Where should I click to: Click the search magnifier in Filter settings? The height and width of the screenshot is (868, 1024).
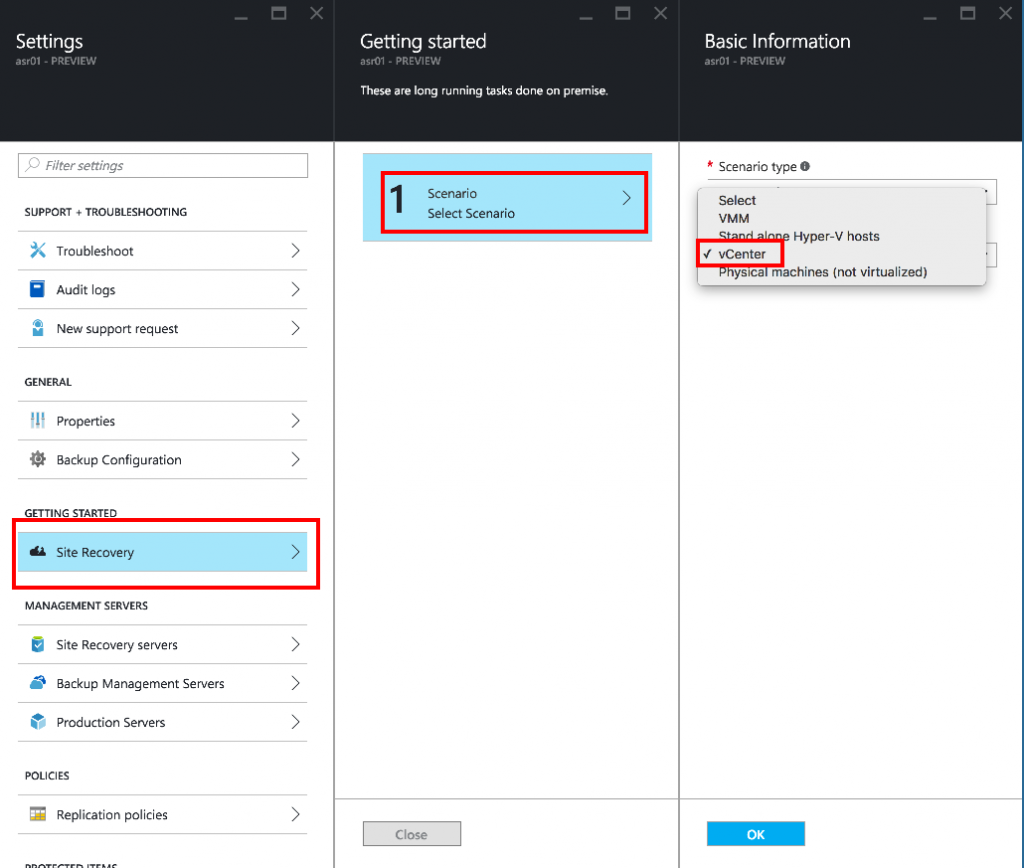click(x=33, y=165)
